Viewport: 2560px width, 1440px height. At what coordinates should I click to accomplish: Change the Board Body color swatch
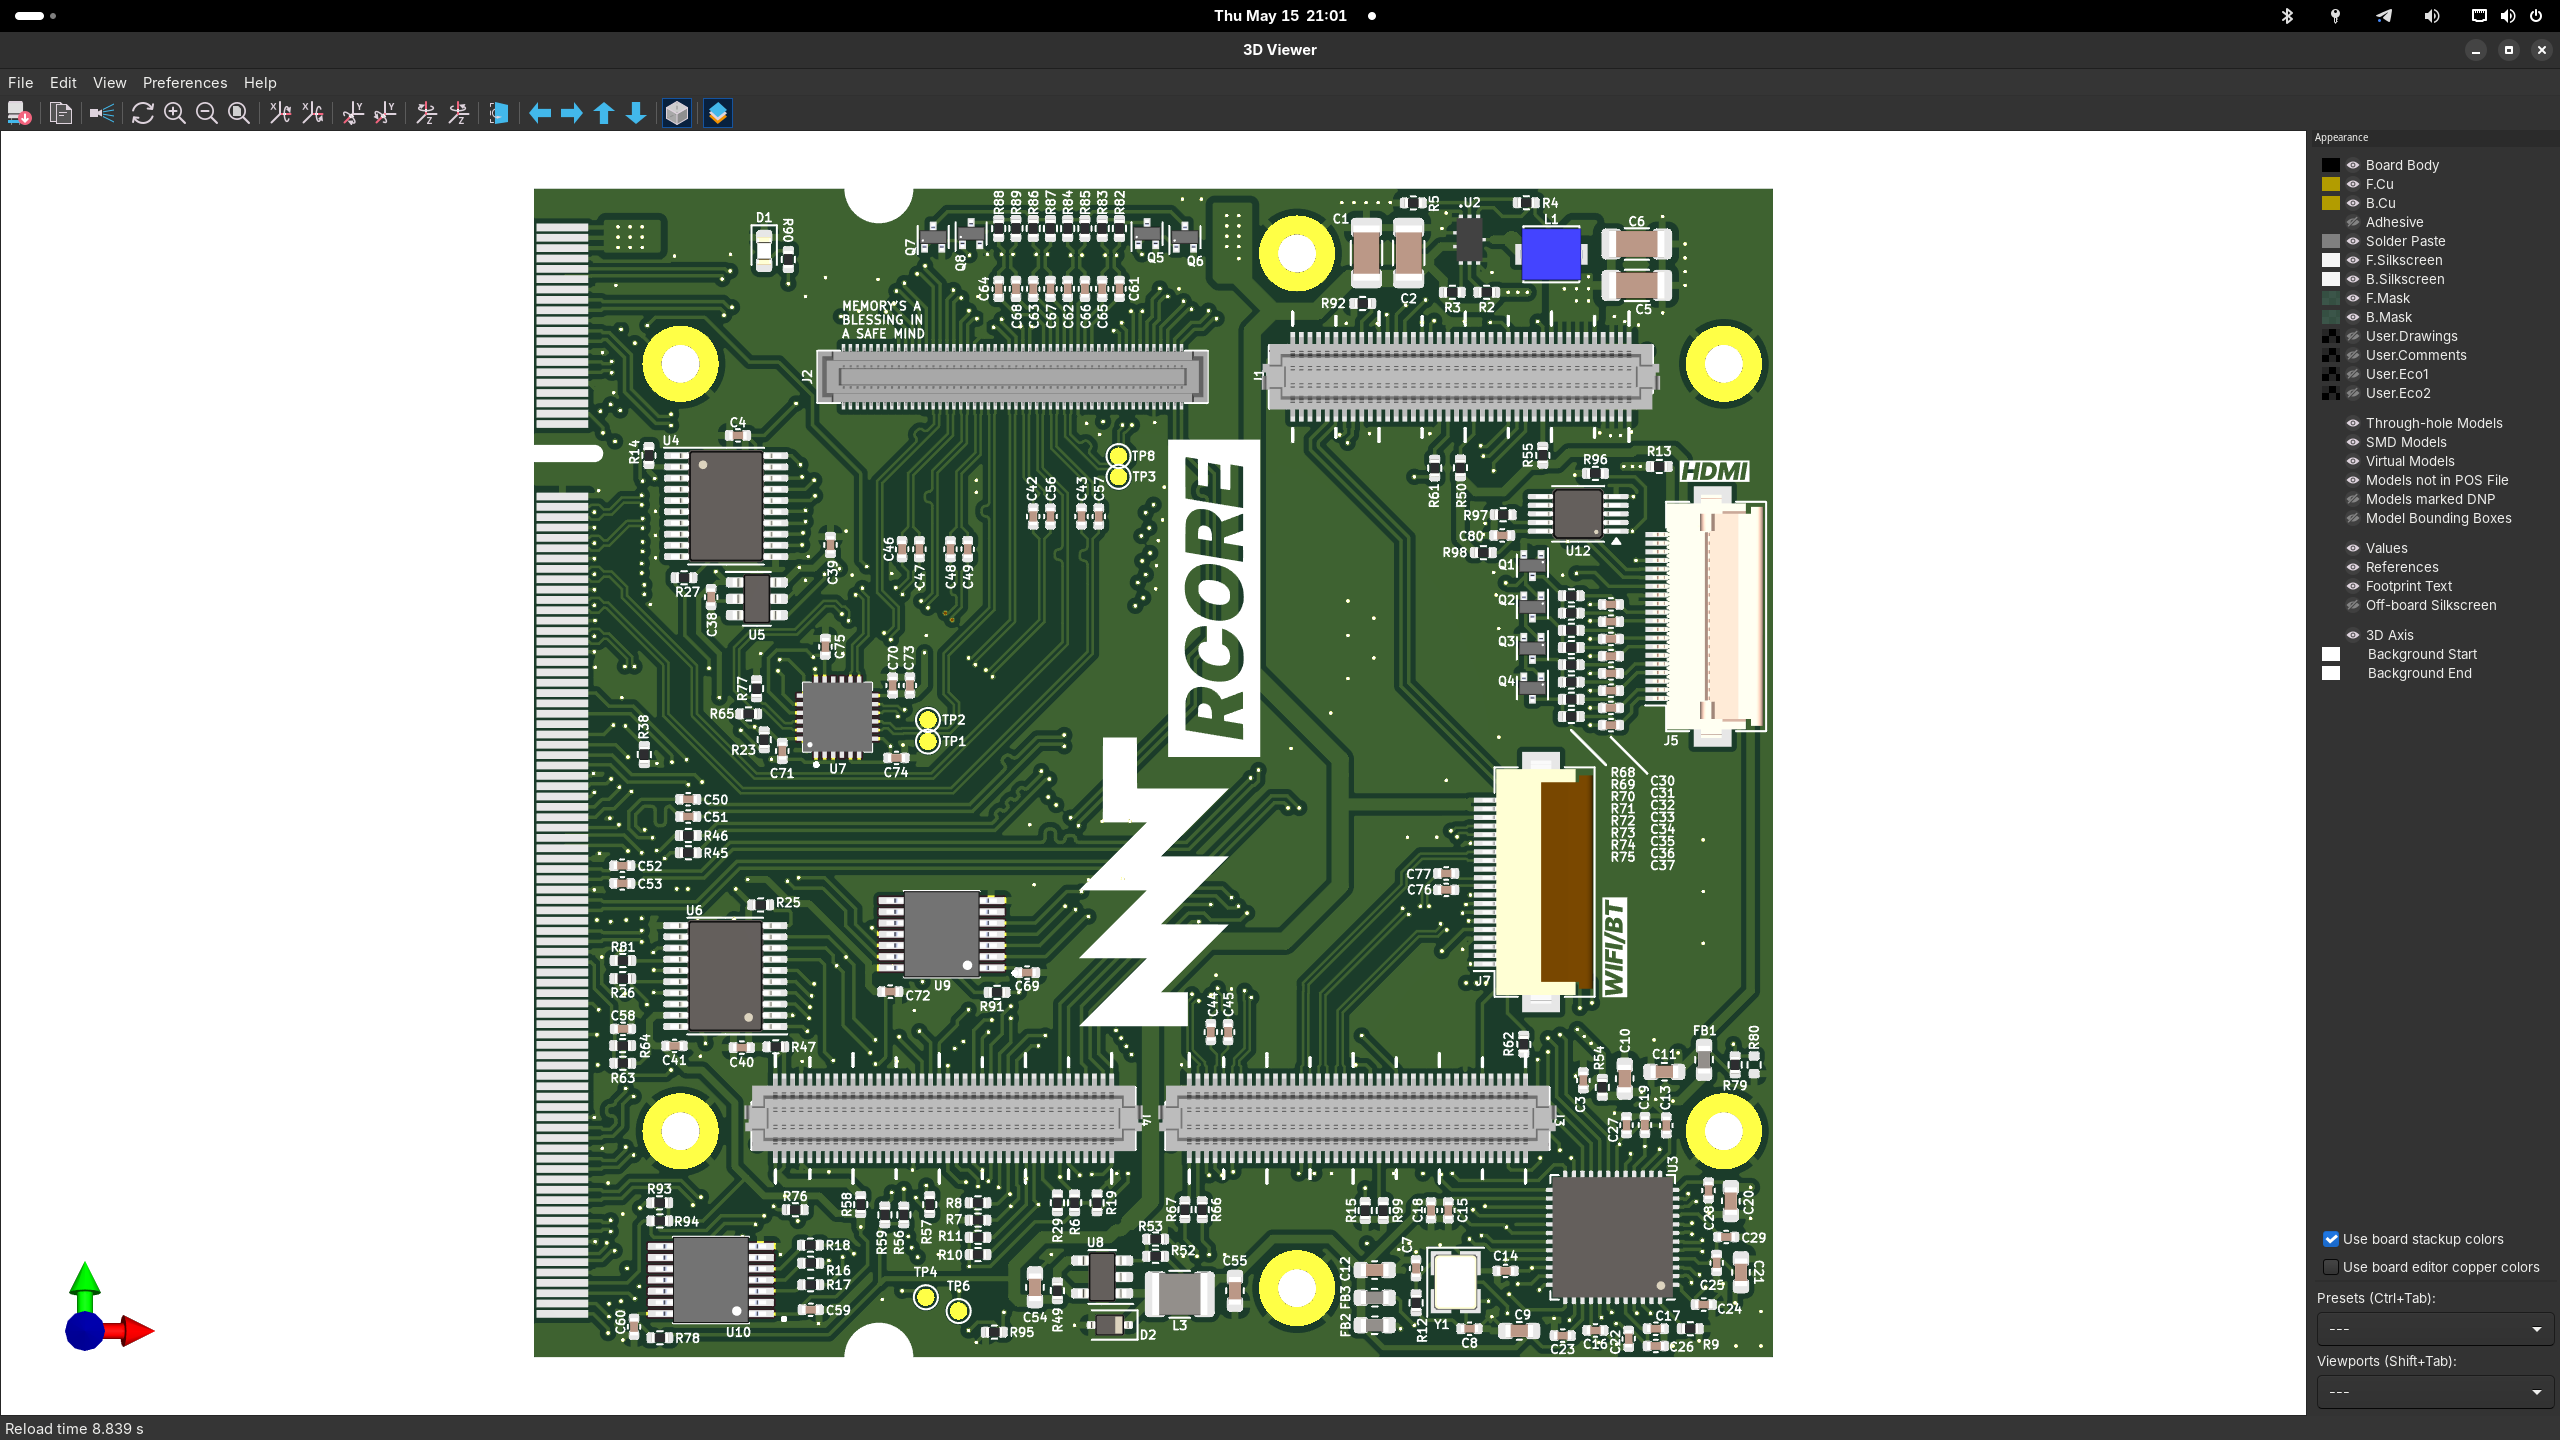point(2331,165)
